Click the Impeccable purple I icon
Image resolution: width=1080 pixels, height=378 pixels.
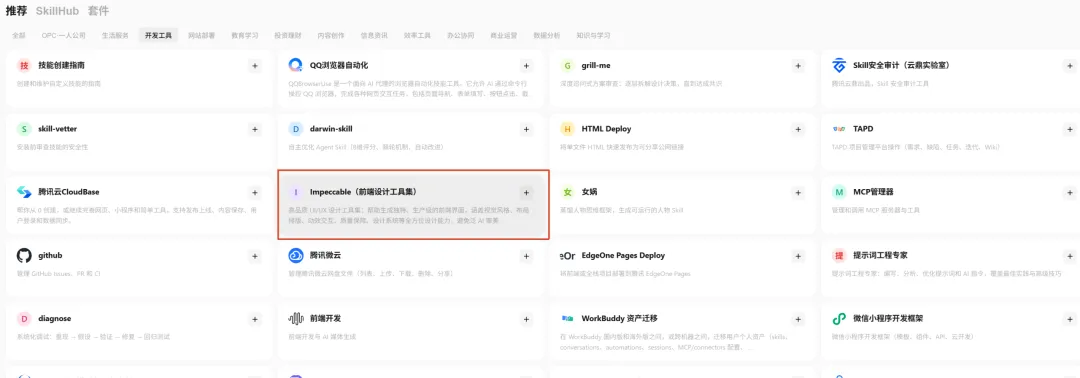click(295, 192)
